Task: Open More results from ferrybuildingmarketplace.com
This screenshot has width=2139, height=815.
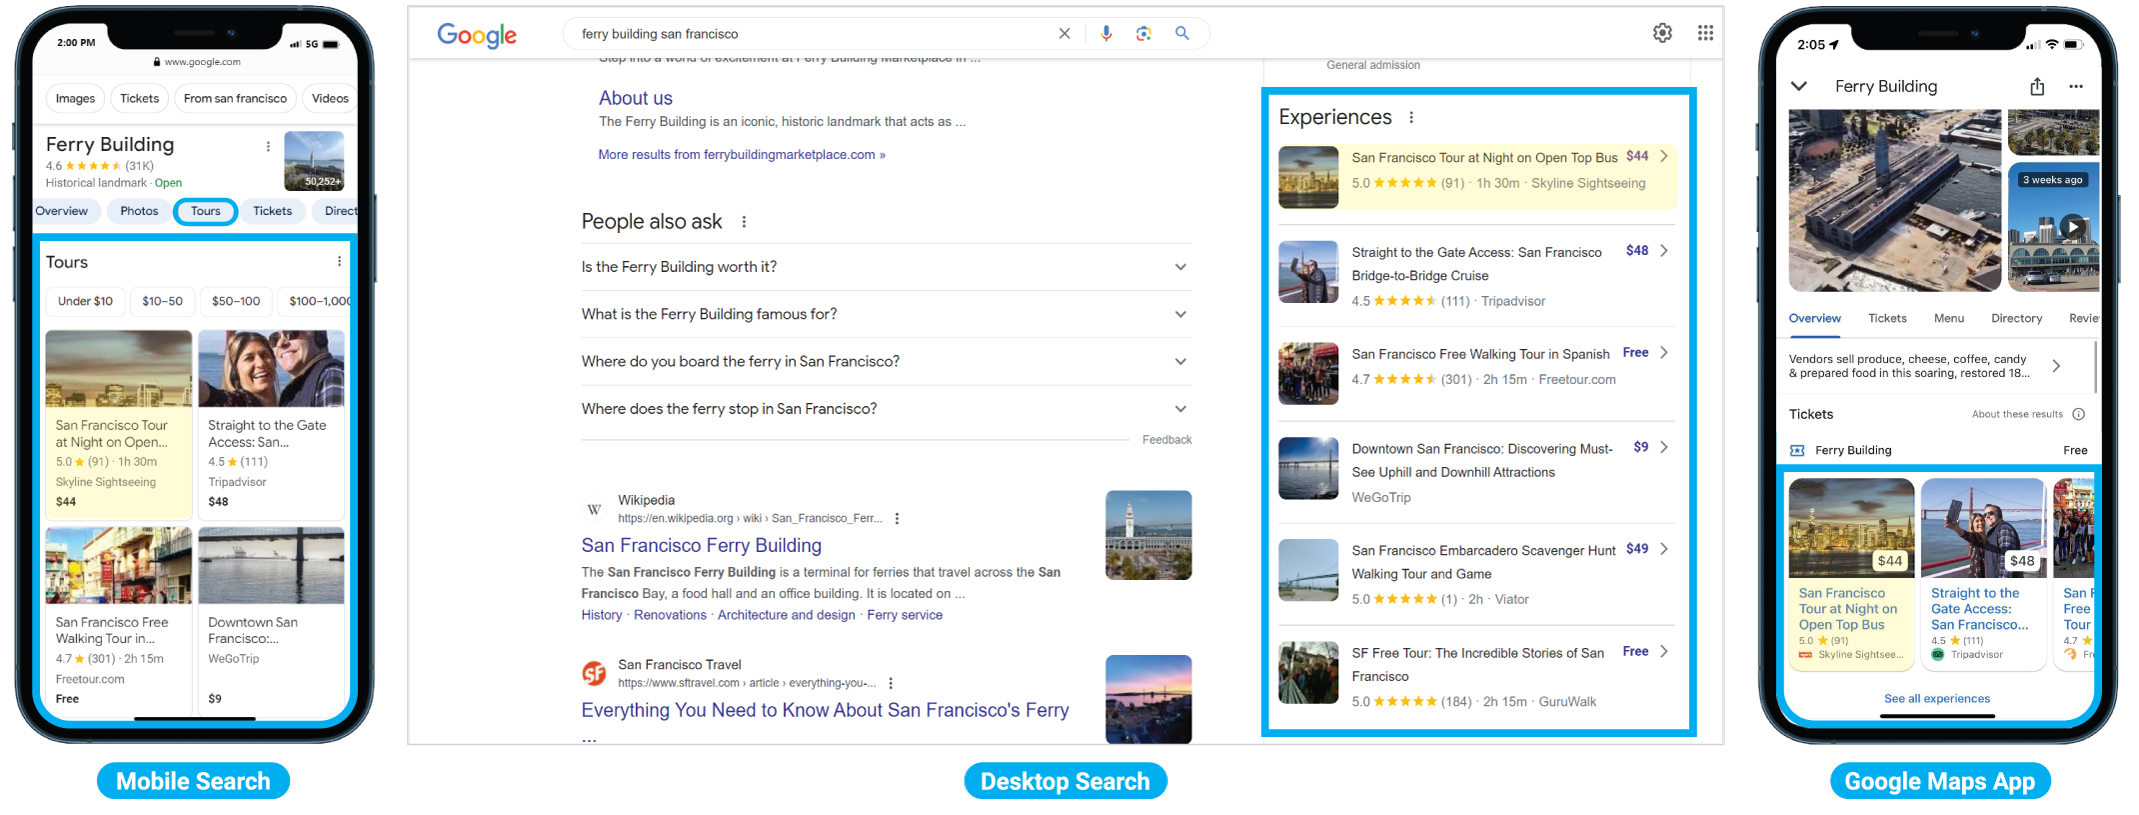Action: 742,155
